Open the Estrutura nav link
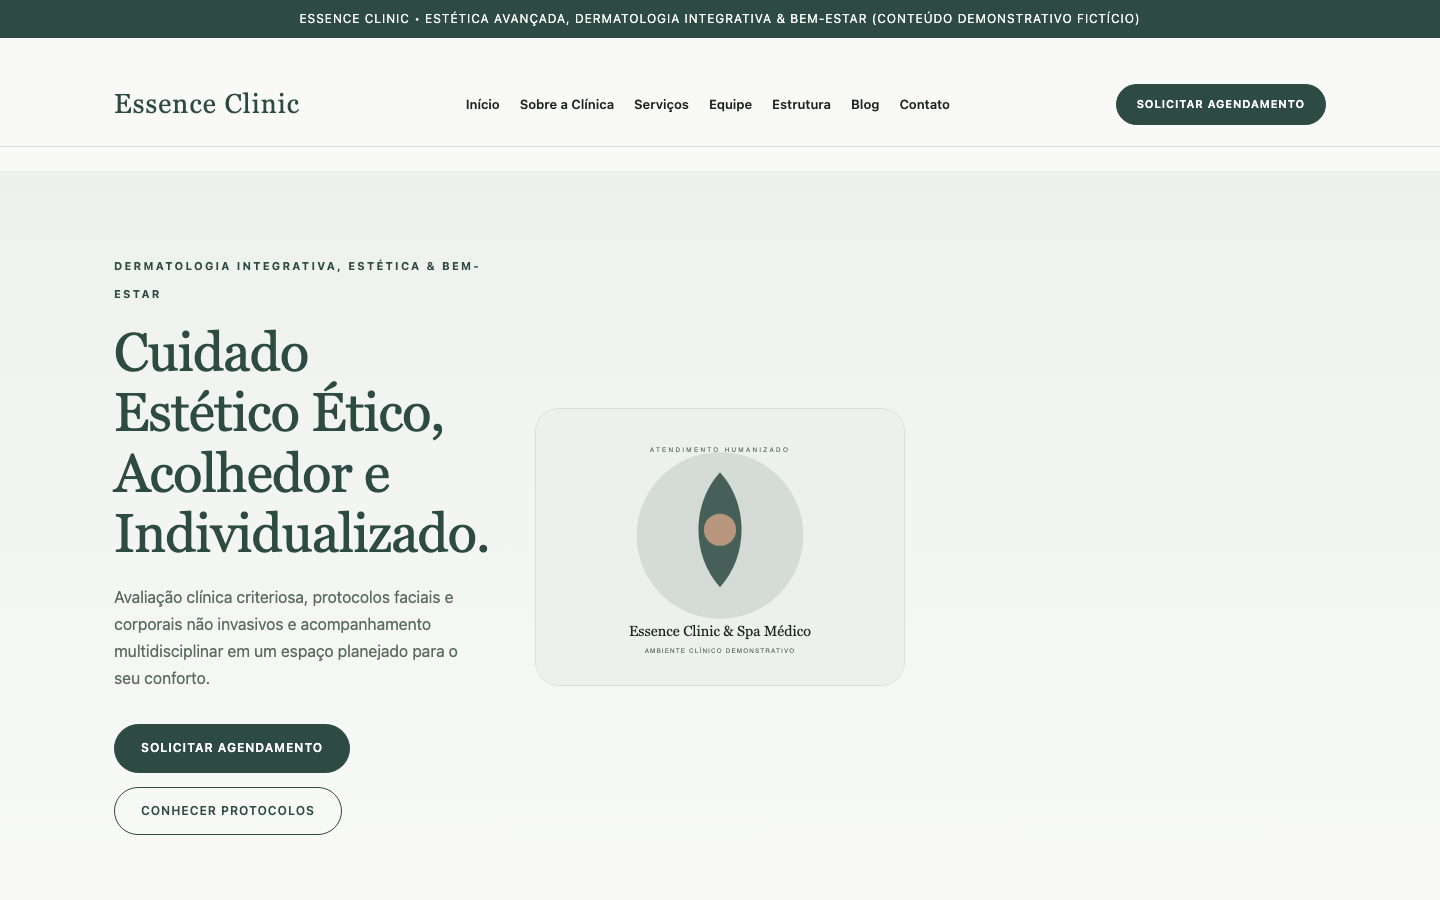This screenshot has width=1440, height=900. tap(801, 104)
